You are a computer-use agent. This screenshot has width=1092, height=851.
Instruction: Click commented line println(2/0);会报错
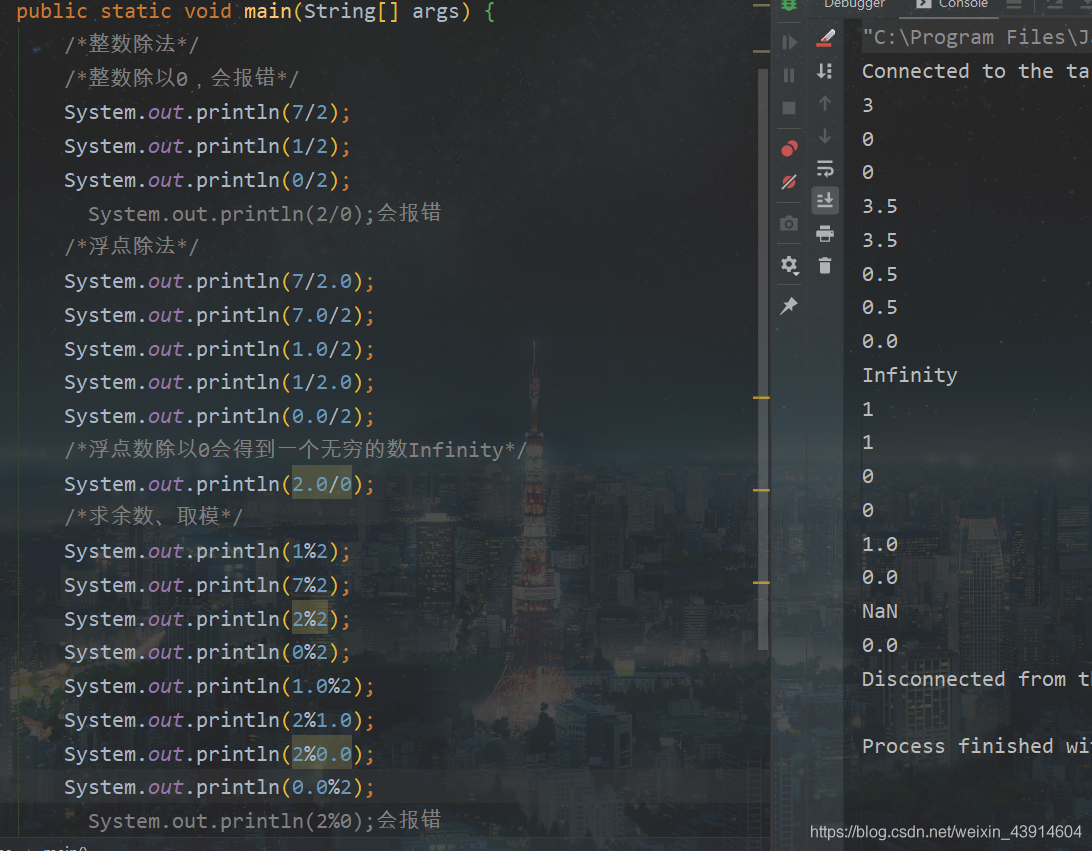pos(265,213)
